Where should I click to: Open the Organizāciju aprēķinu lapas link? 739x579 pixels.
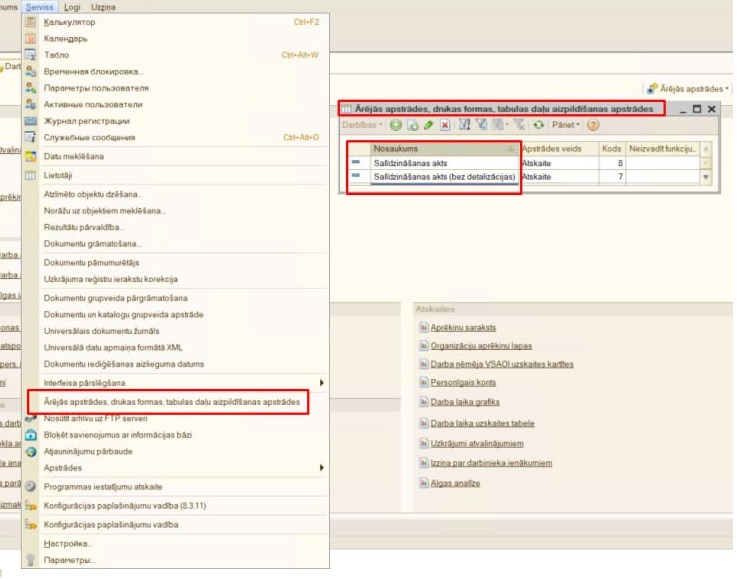point(481,346)
